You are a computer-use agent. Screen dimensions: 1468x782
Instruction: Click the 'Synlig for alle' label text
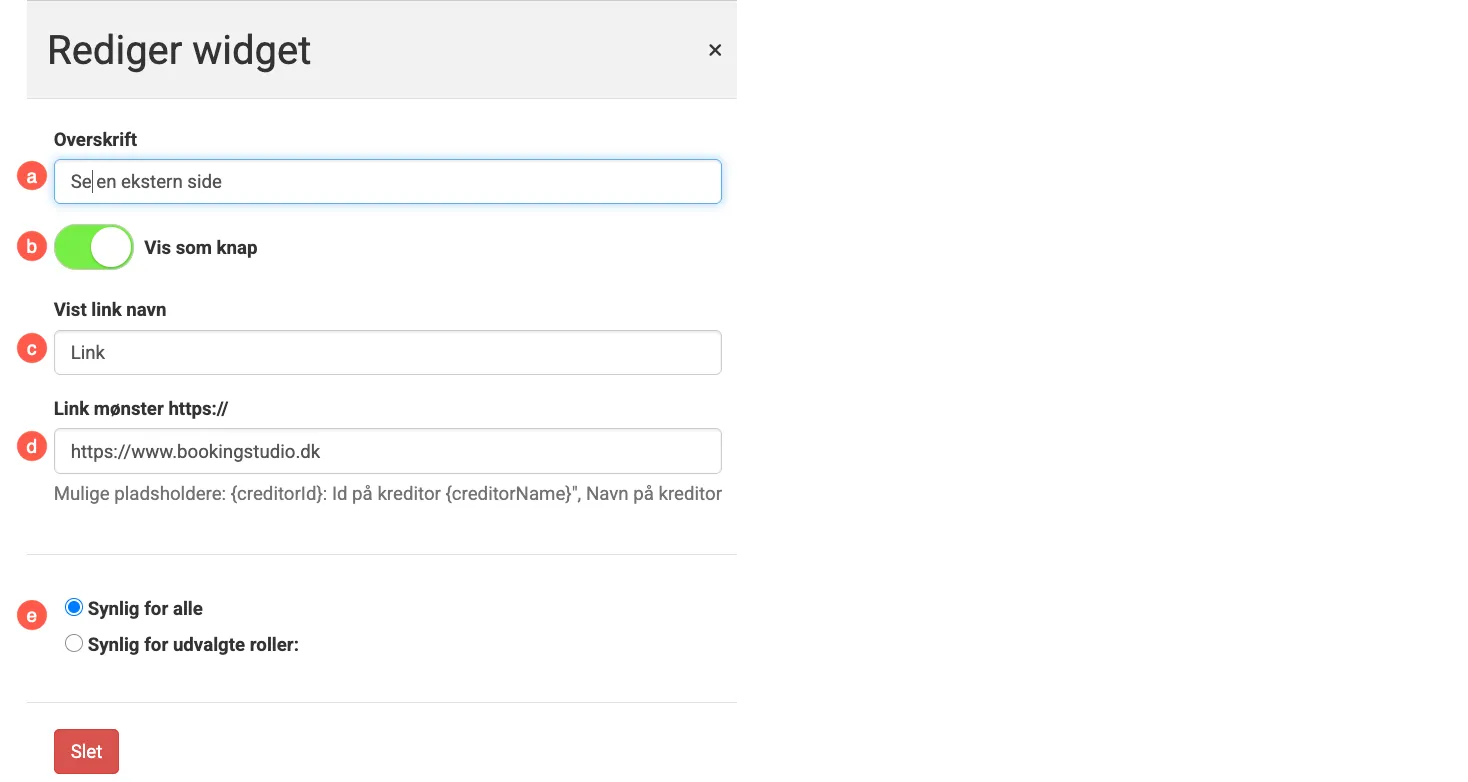pos(145,607)
